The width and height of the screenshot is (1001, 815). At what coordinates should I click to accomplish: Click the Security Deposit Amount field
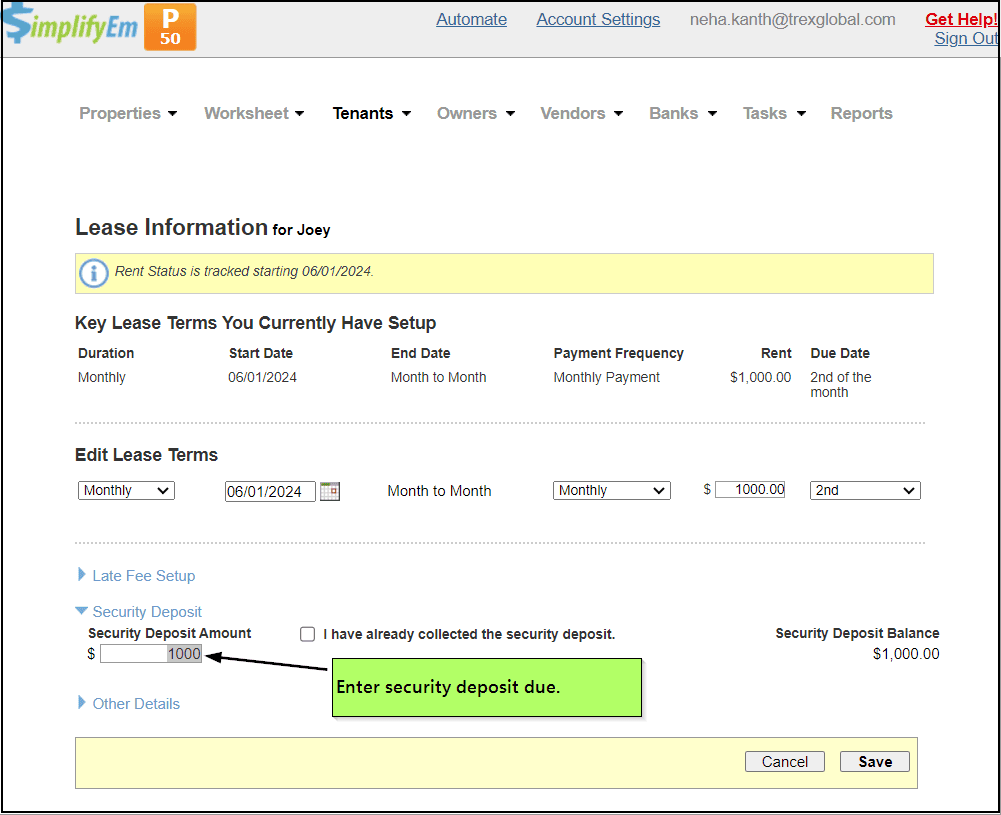point(151,654)
